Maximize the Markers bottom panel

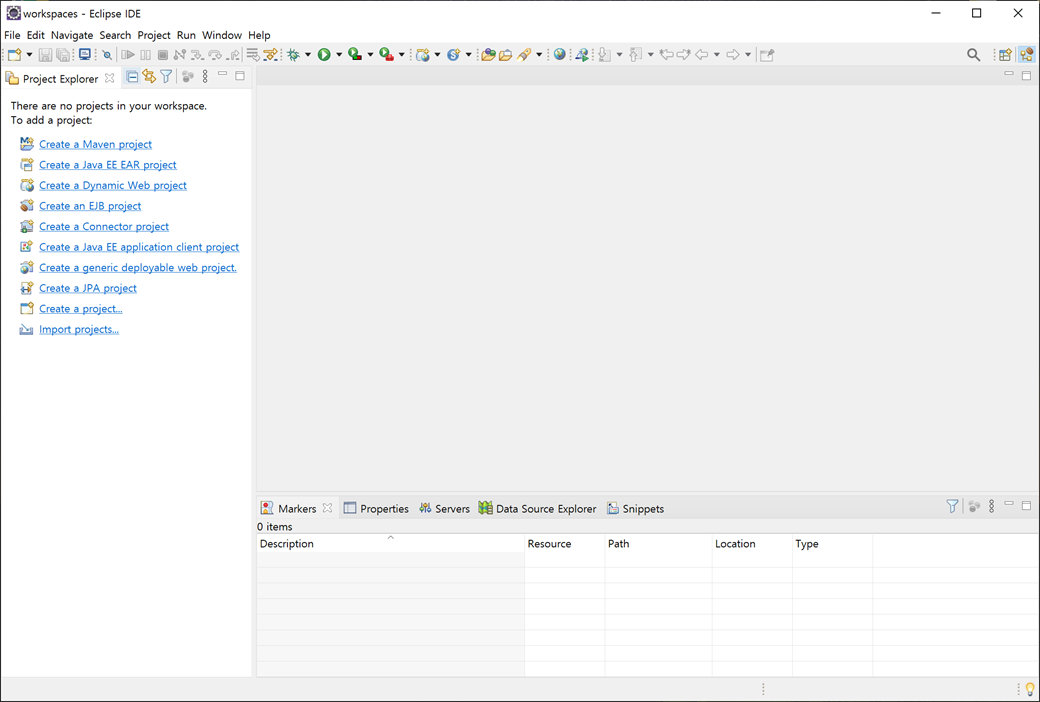click(1026, 506)
